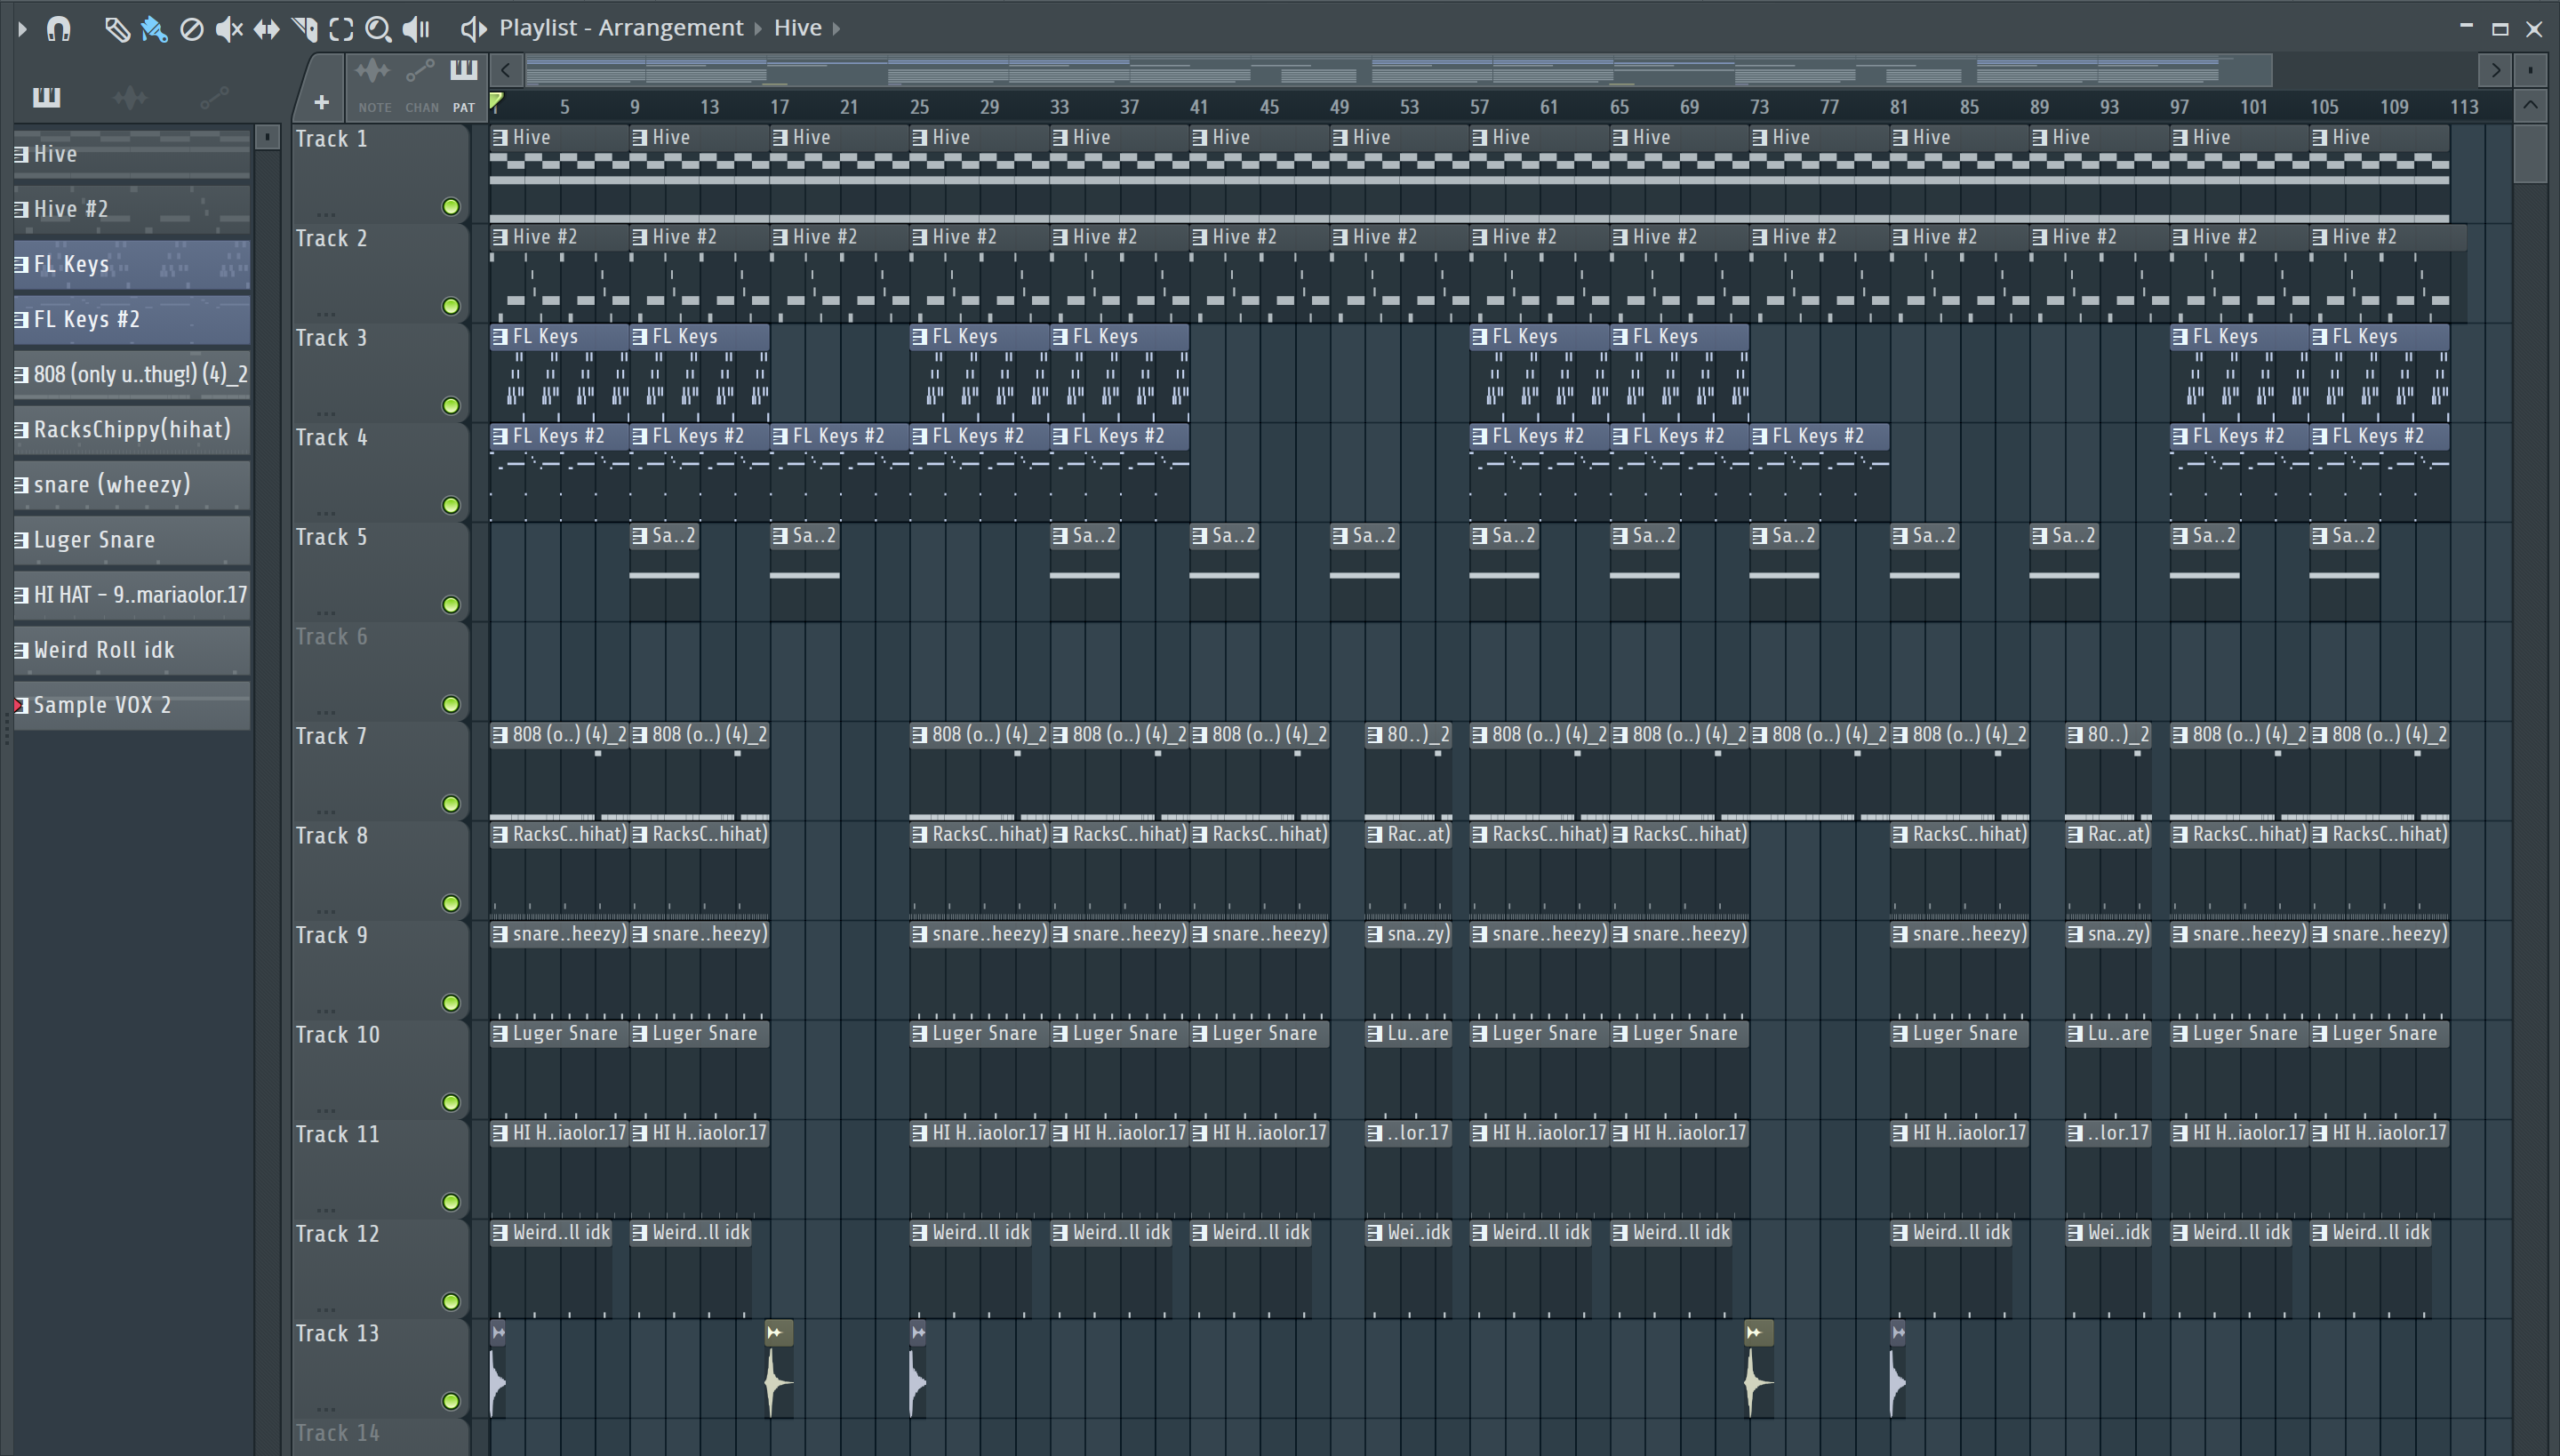Click bar 17 on the timeline ruler
Image resolution: width=2560 pixels, height=1456 pixels.
click(x=779, y=107)
